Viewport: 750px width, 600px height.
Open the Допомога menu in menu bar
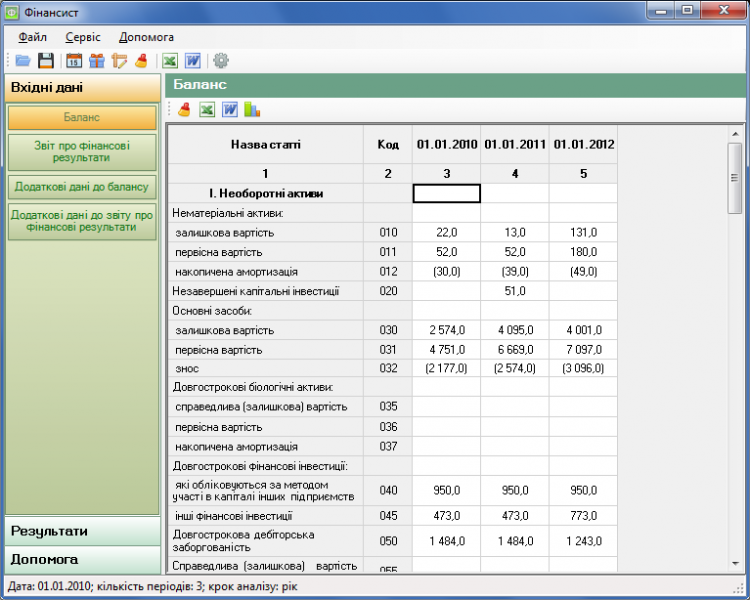point(146,37)
